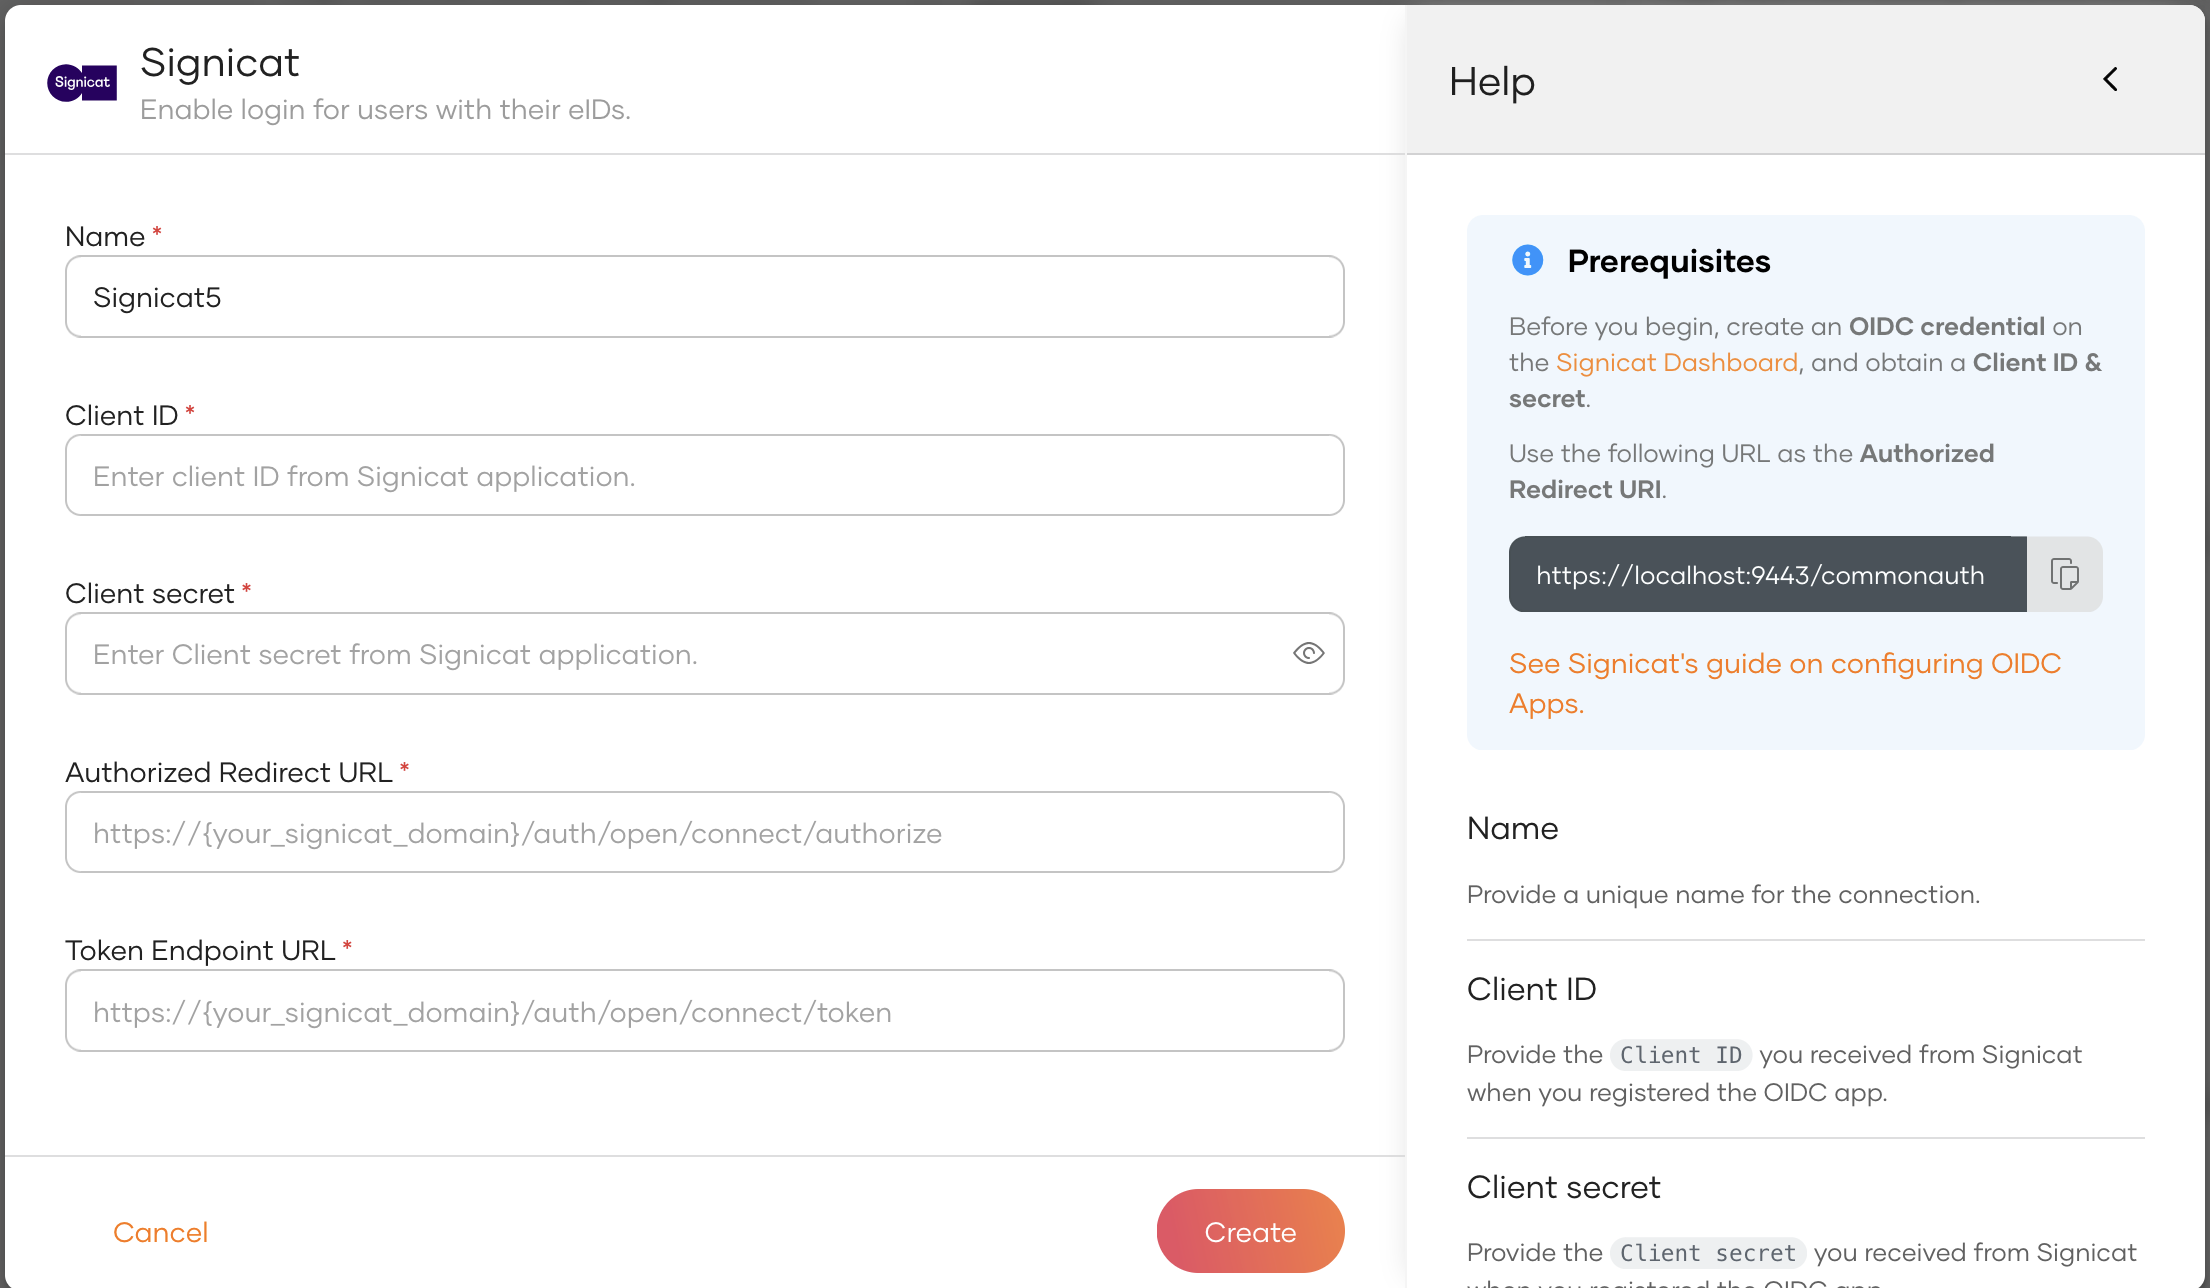
Task: Click the 'Token Endpoint URL' field label
Action: (200, 950)
